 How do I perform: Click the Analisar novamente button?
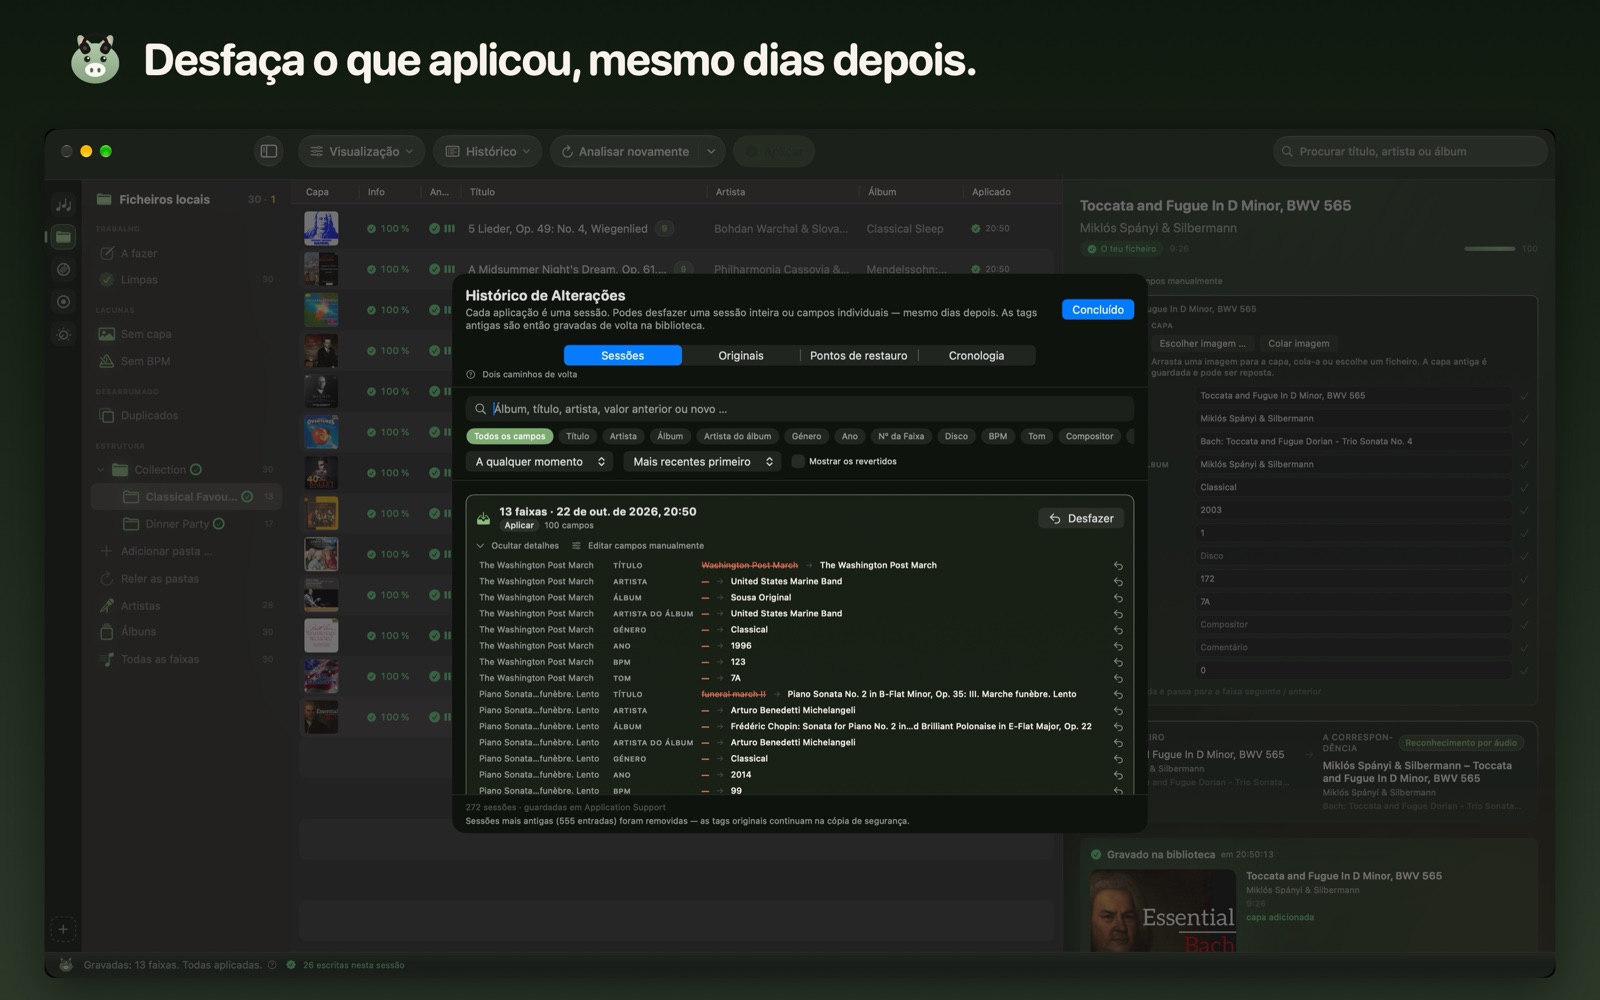coord(625,151)
